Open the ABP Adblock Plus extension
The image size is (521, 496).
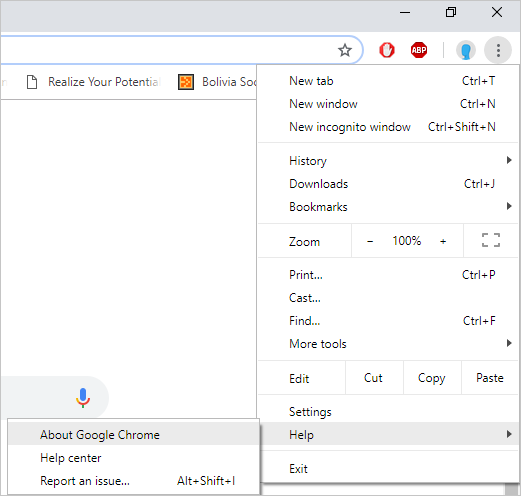coord(419,50)
